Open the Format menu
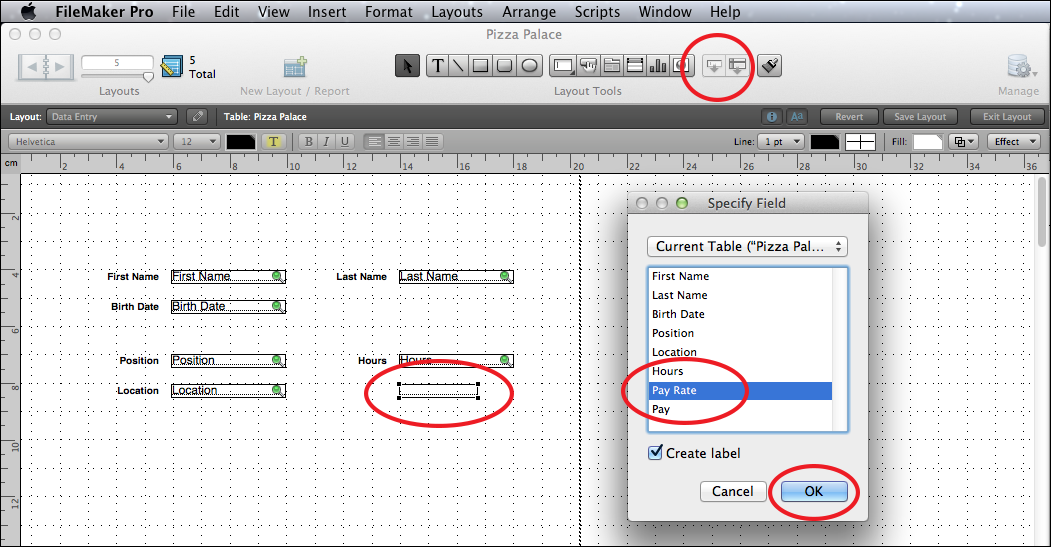Viewport: 1051px width, 547px height. (389, 11)
